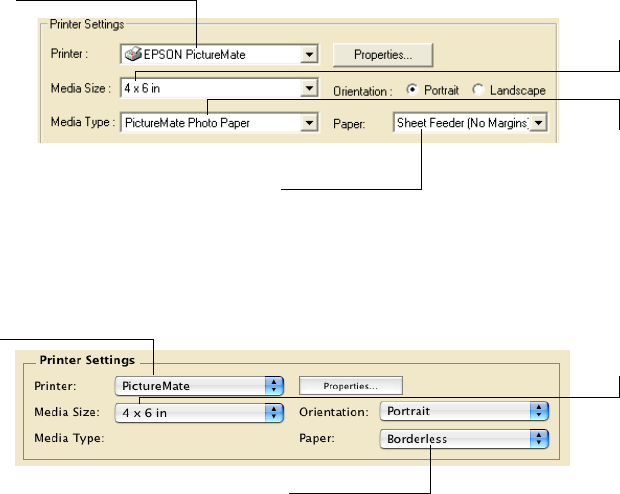This screenshot has height=494, width=620.
Task: Click the Mac Properties... button
Action: click(x=351, y=386)
